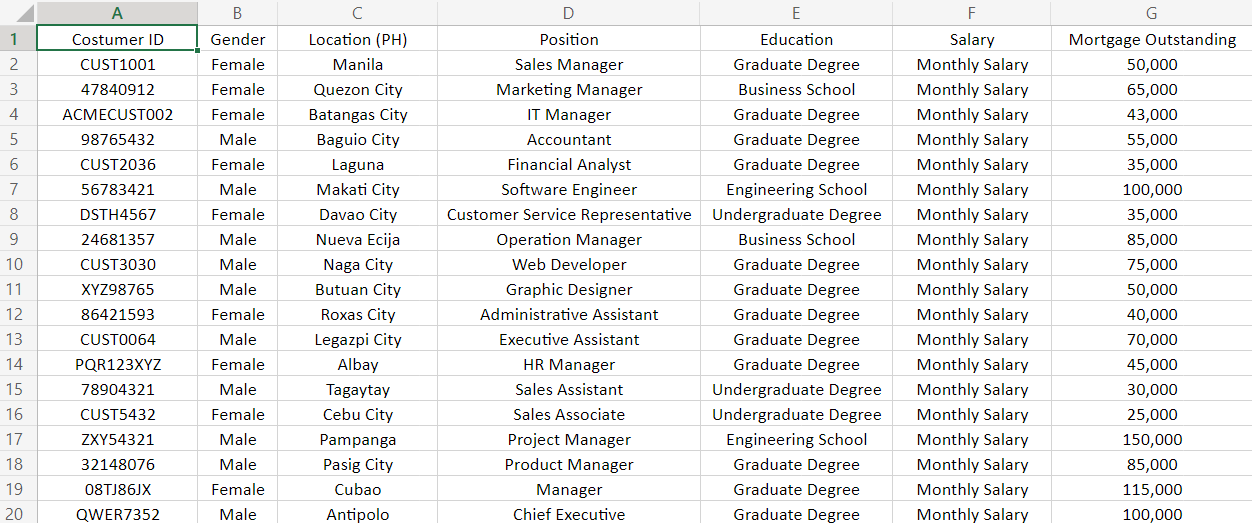
Task: Click the Customer Service Representative cell
Action: [569, 215]
